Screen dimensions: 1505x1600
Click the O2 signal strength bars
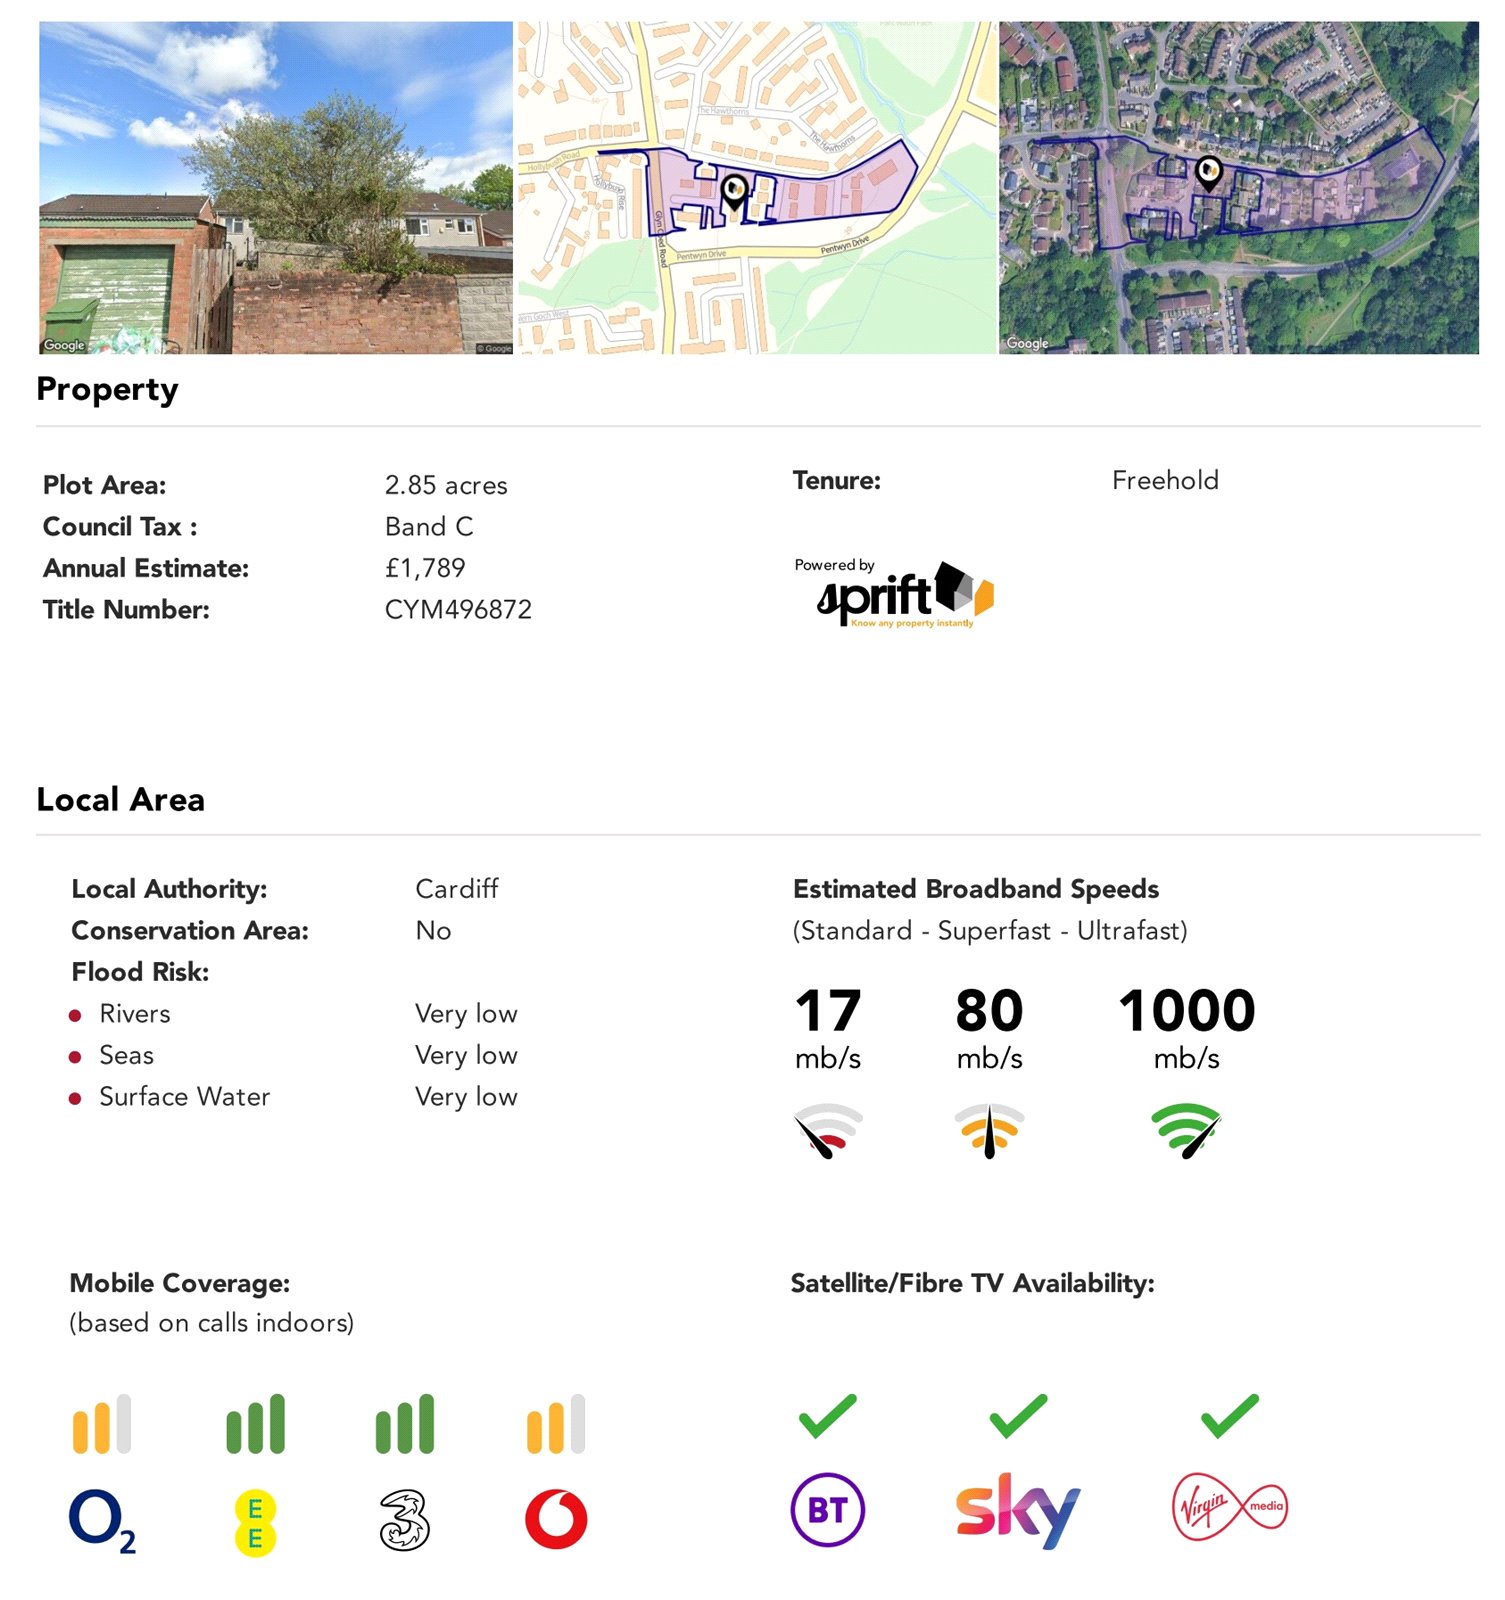click(101, 1424)
